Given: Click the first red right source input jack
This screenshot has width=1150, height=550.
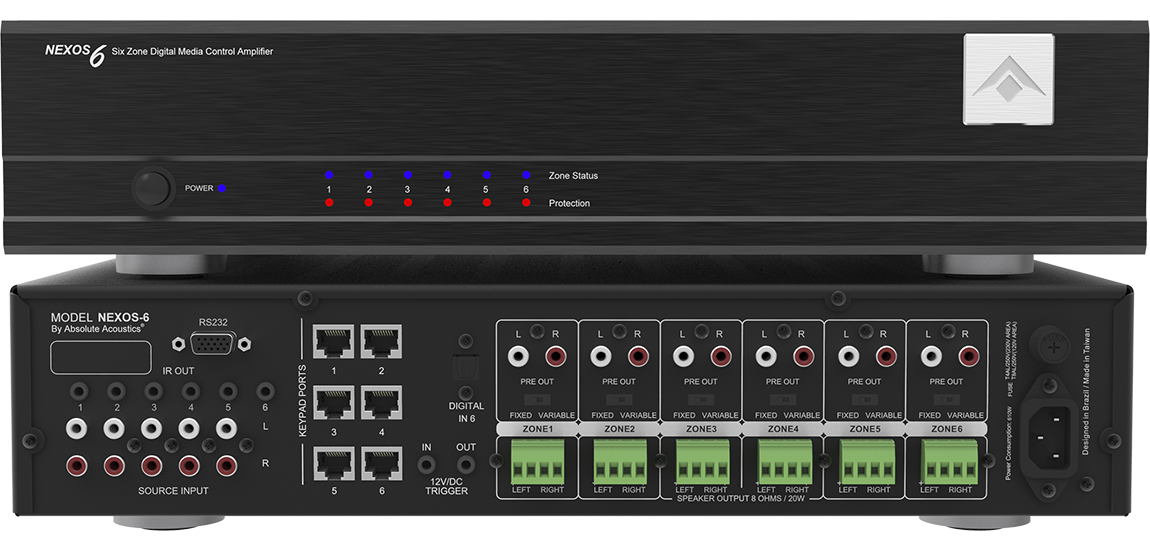Looking at the screenshot, I should pos(78,466).
